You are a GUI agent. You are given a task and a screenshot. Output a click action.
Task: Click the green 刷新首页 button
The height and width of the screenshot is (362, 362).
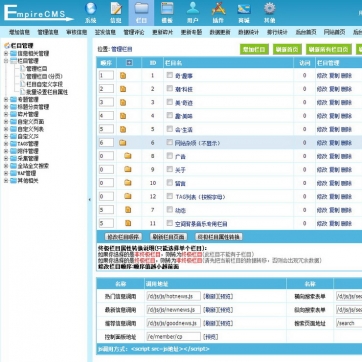pyautogui.click(x=287, y=49)
